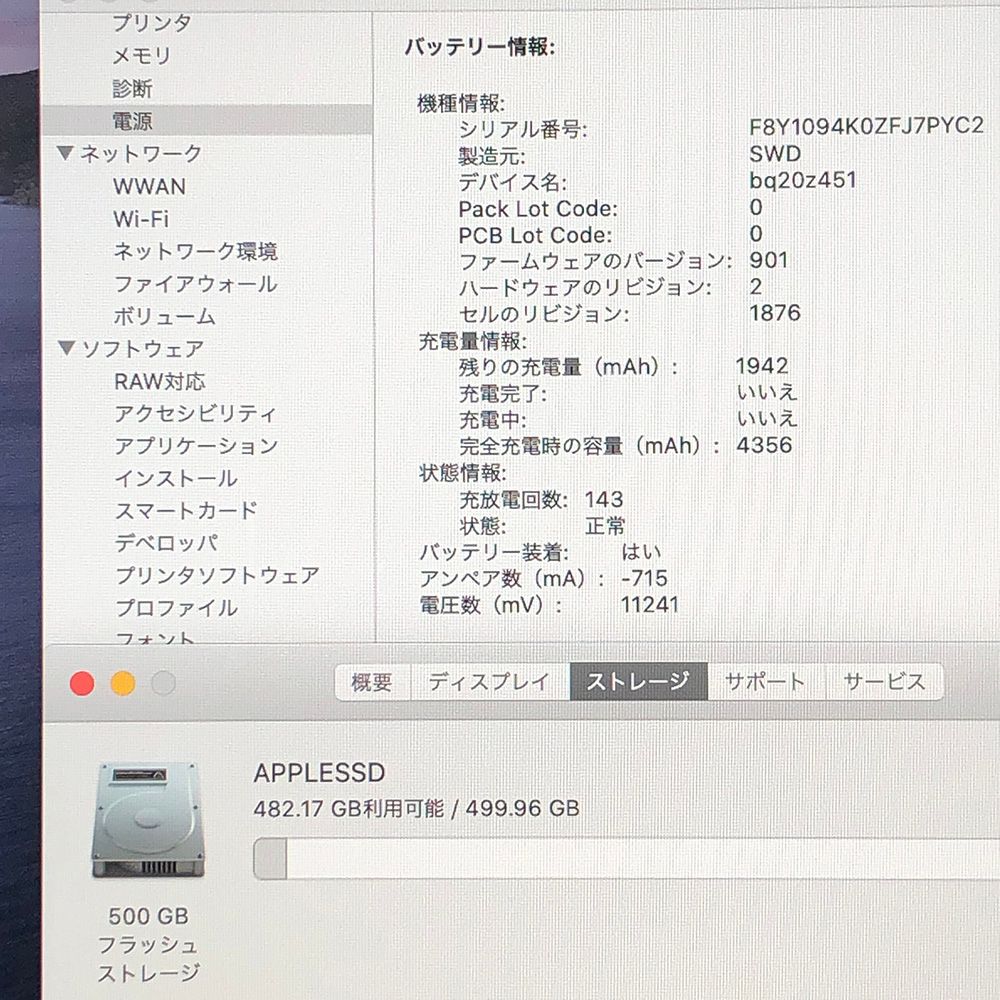
Task: Select 診断 in the sidebar
Action: point(132,88)
